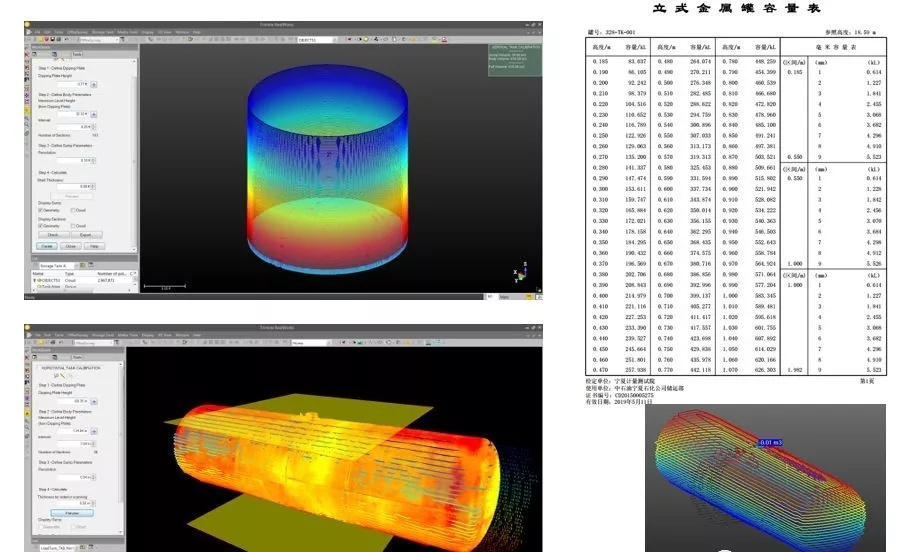Open OfficeSurvey mode dropdown in upper toolbar
The width and height of the screenshot is (922, 552).
coord(100,40)
